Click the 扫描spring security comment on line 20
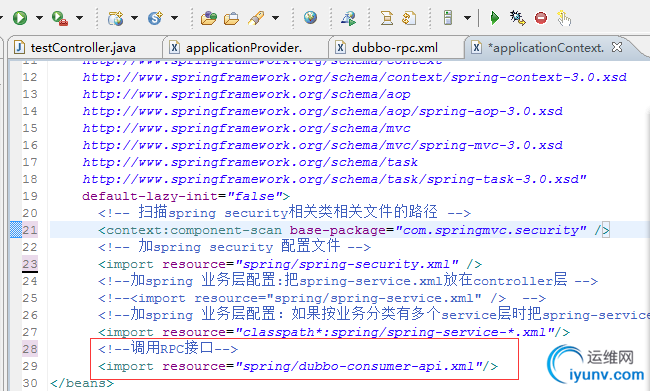This screenshot has width=650, height=391. click(284, 212)
